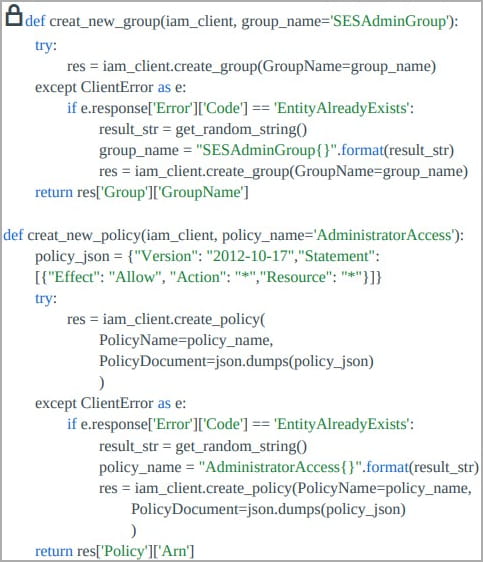The width and height of the screenshot is (483, 562).
Task: Click the group_name = "SESAdminGroup{}" line
Action: 276,150
